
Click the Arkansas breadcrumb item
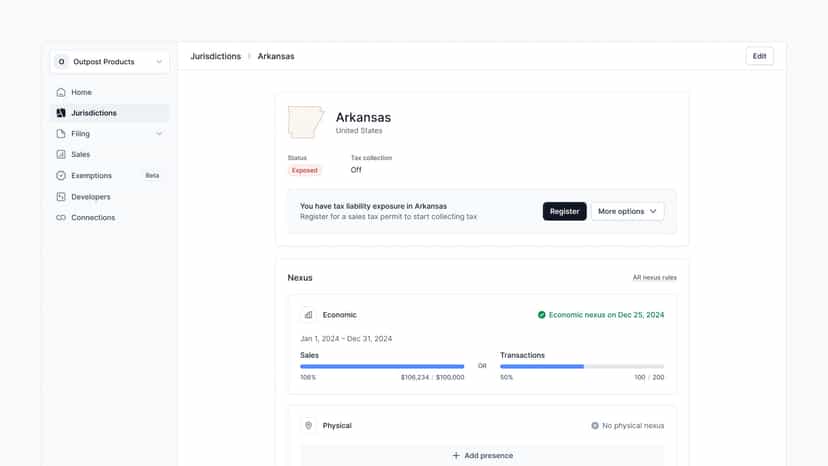(x=276, y=56)
